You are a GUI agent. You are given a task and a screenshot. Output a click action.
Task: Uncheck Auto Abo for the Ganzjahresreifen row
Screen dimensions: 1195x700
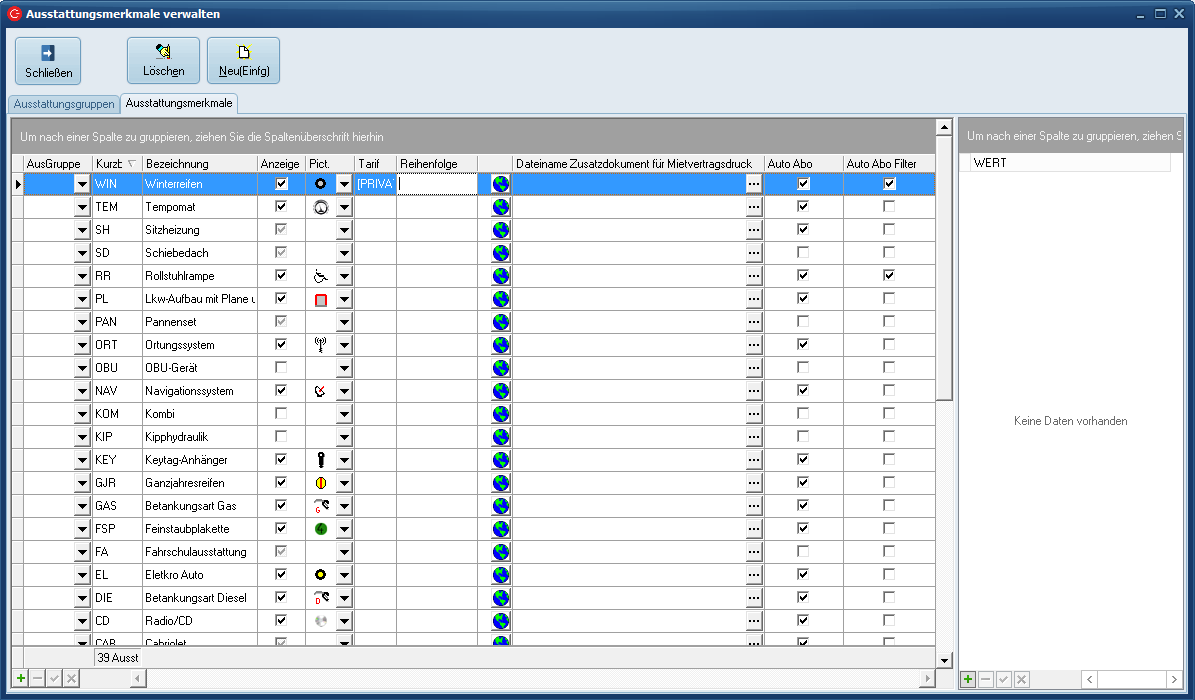point(803,483)
